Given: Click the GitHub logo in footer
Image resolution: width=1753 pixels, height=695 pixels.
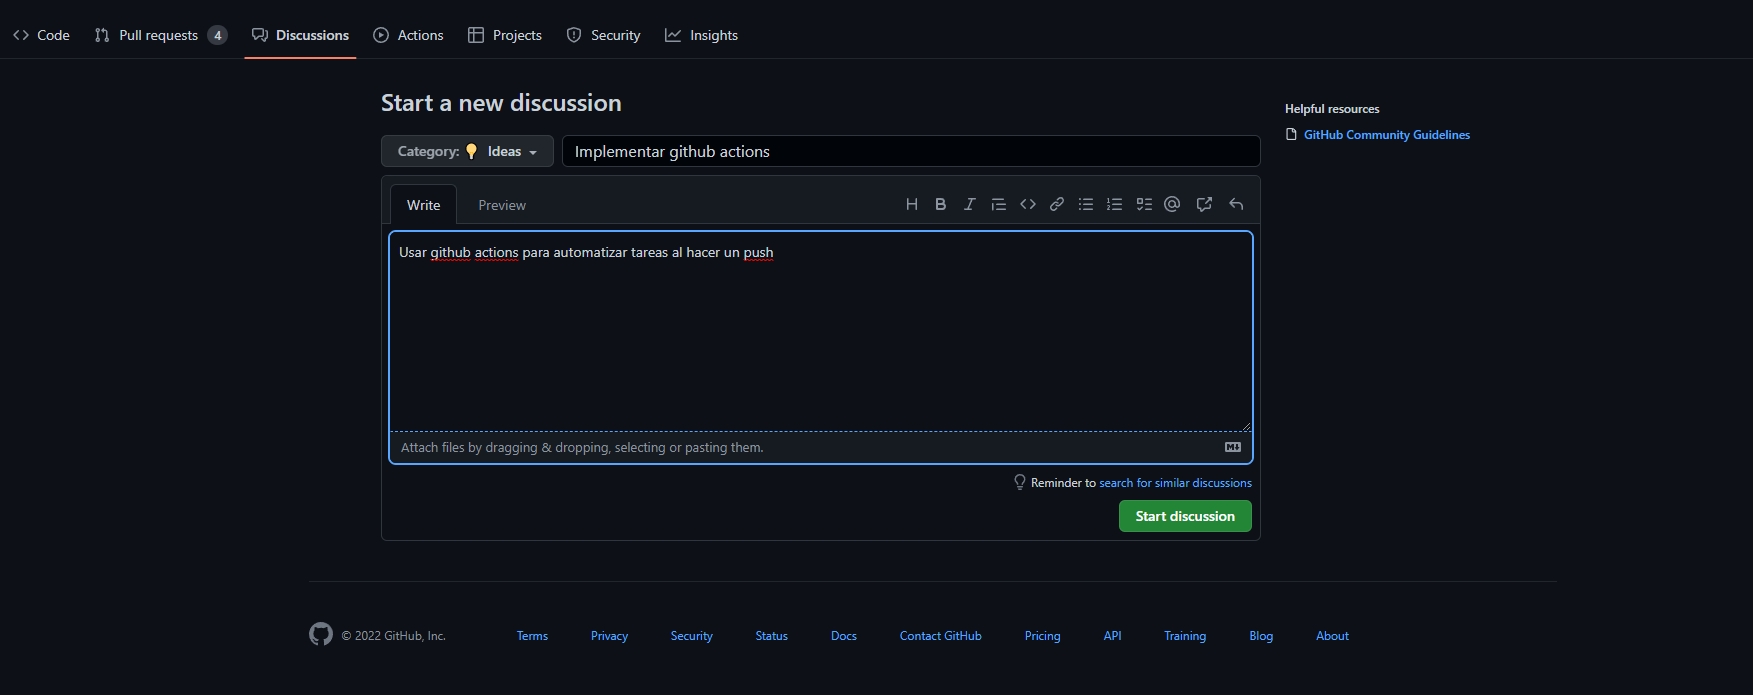Looking at the screenshot, I should pyautogui.click(x=321, y=634).
